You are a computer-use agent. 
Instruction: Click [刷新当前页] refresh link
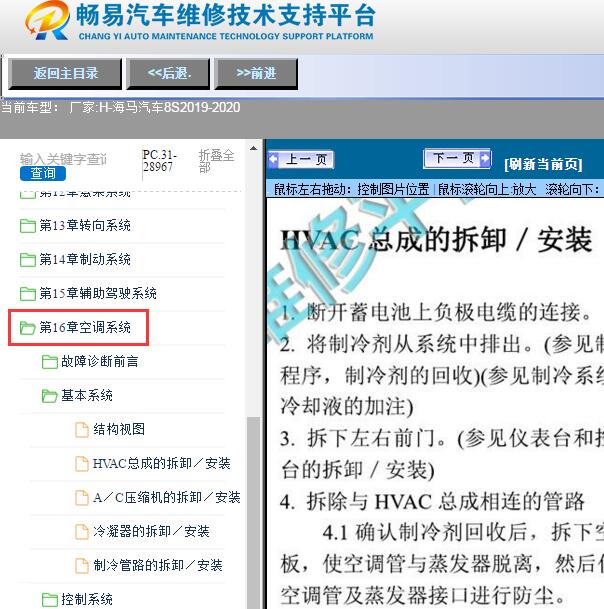(543, 164)
